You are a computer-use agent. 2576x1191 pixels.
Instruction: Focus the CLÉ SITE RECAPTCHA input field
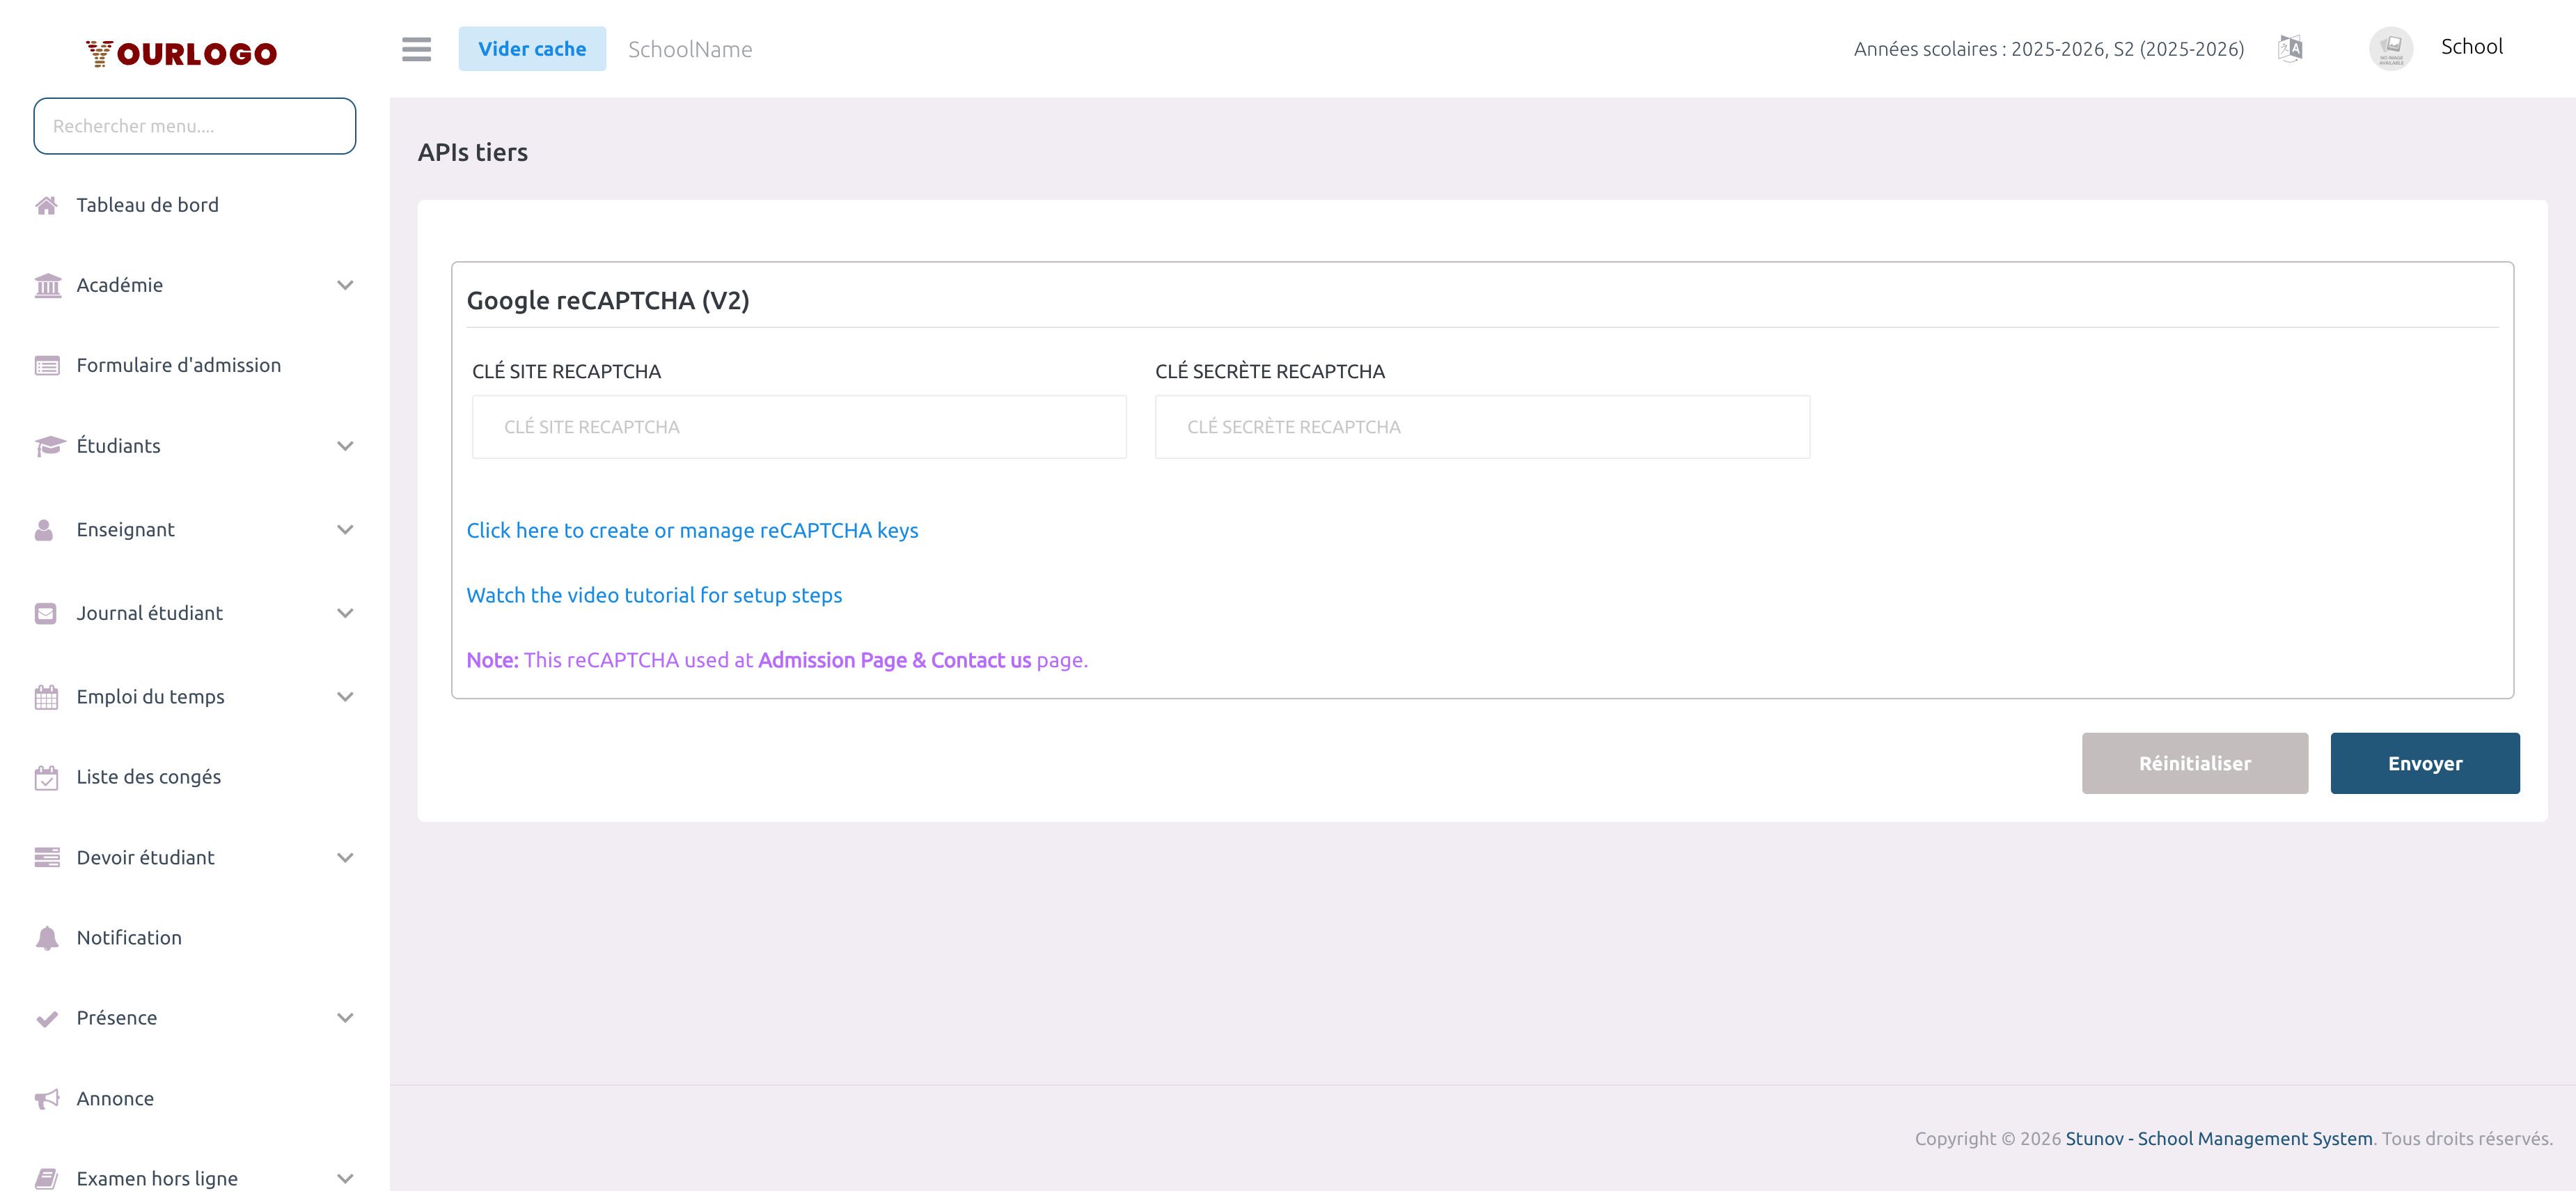coord(799,427)
